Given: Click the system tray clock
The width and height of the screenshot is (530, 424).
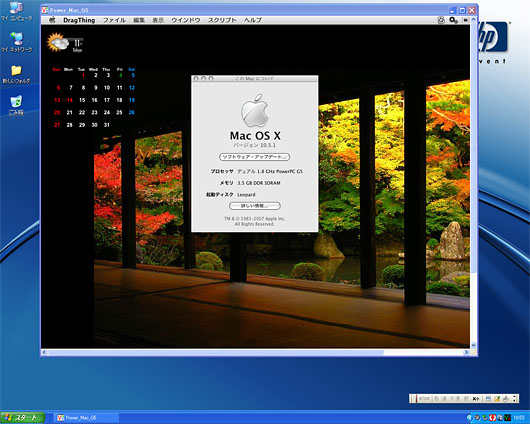Looking at the screenshot, I should click(519, 418).
